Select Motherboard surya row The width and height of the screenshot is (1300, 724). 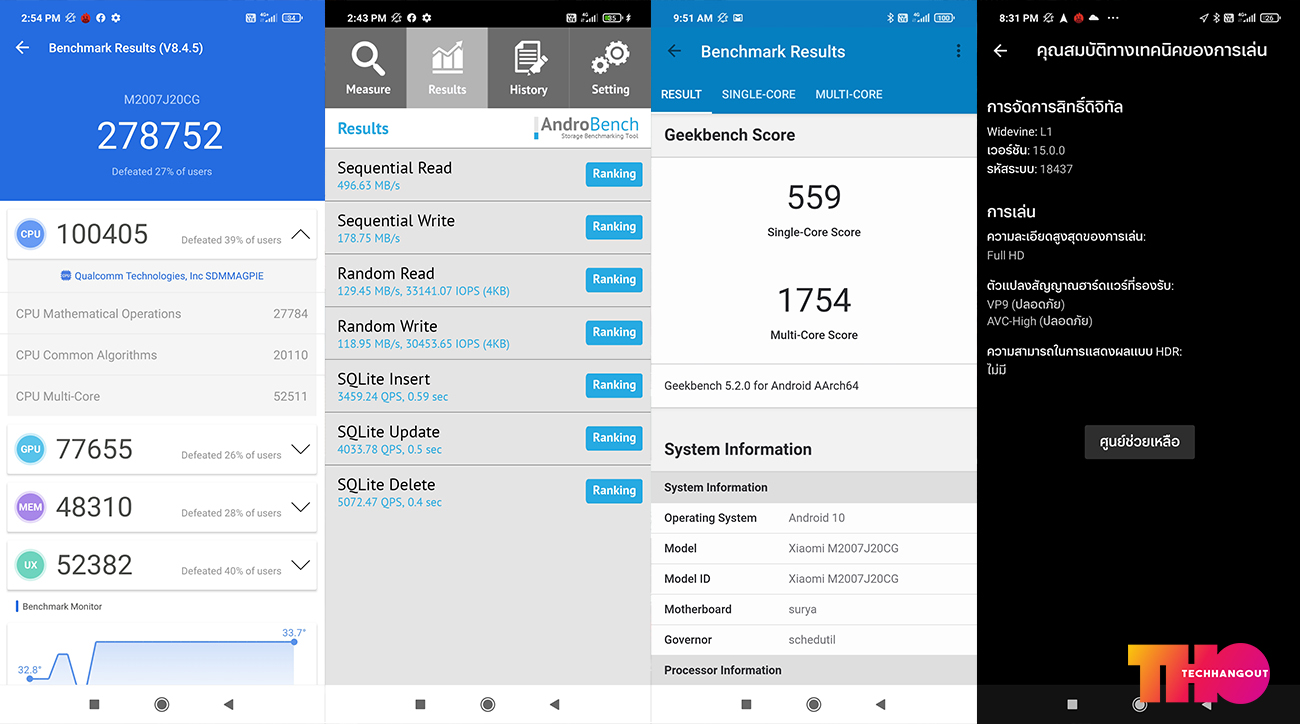coord(814,609)
